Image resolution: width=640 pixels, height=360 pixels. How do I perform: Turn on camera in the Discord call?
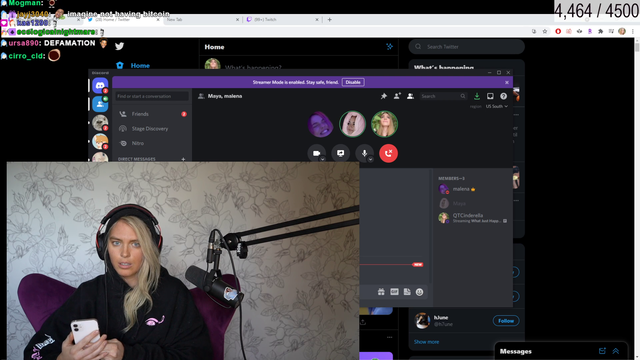(316, 153)
